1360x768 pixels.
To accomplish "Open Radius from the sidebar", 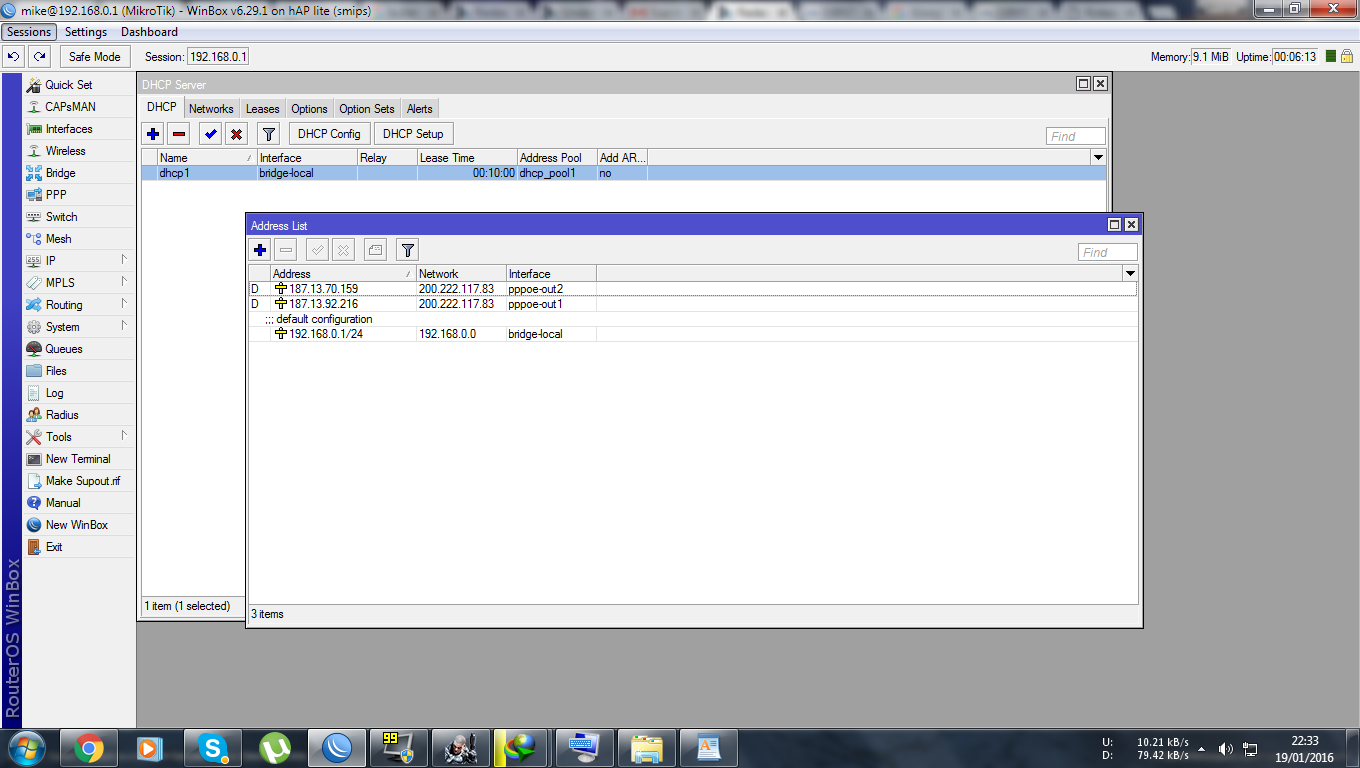I will tap(62, 415).
